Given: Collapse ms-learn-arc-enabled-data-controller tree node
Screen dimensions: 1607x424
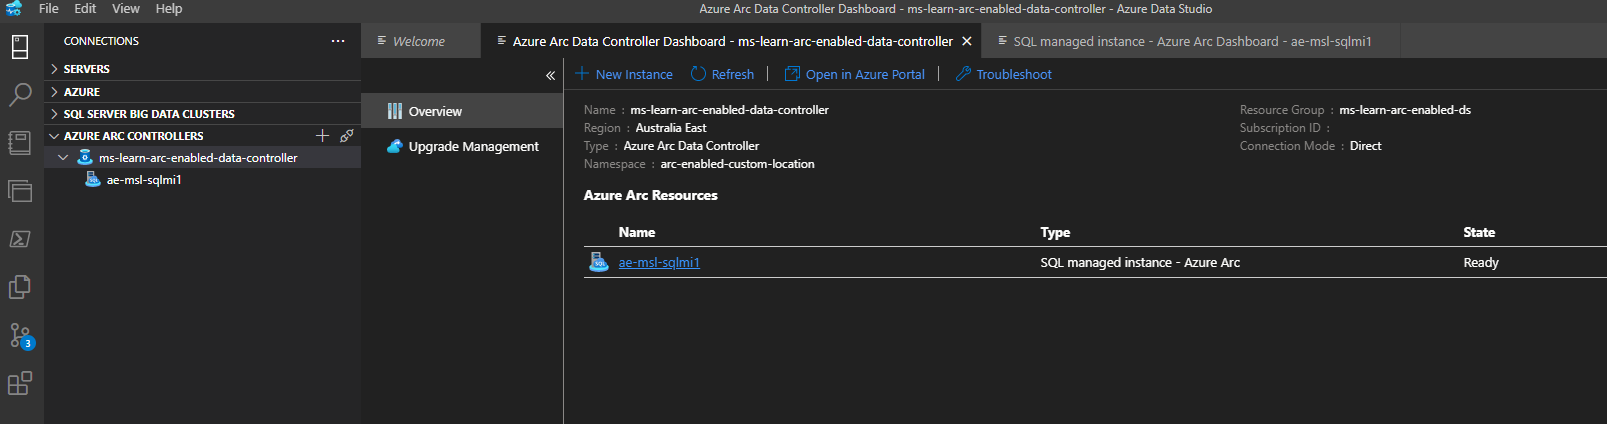Looking at the screenshot, I should tap(63, 158).
